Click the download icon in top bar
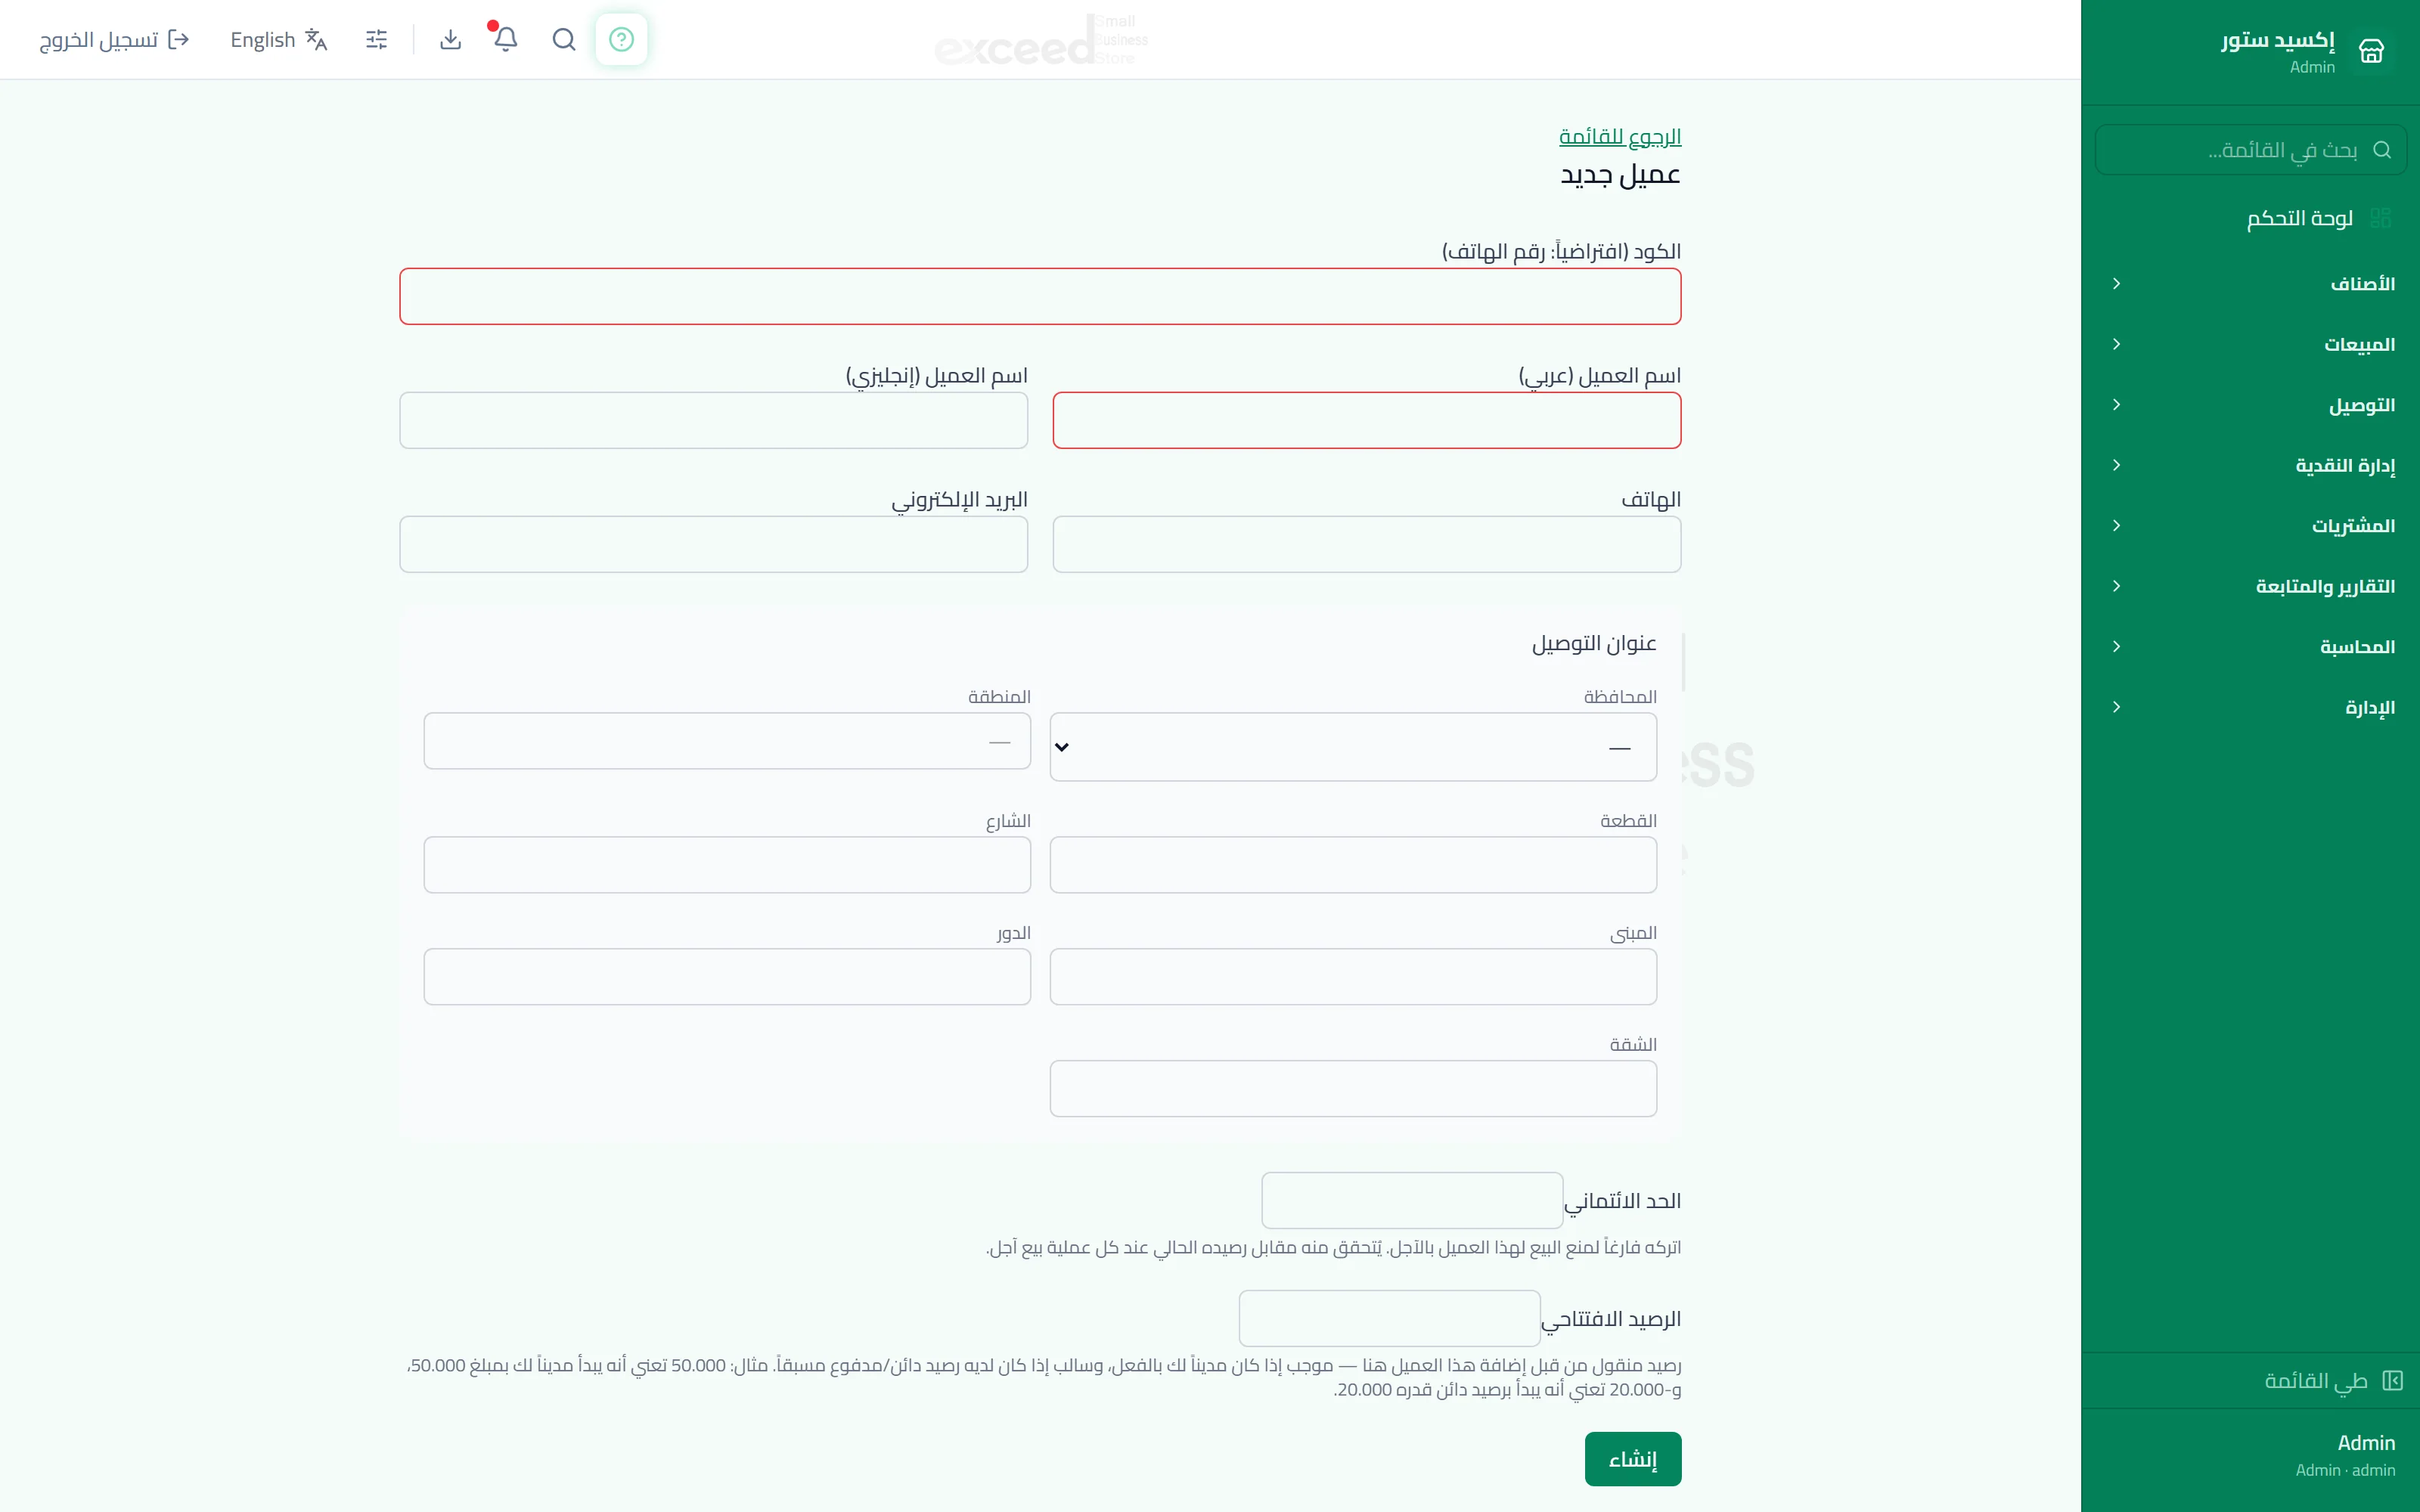Screen dimensions: 2420x1512 451,39
